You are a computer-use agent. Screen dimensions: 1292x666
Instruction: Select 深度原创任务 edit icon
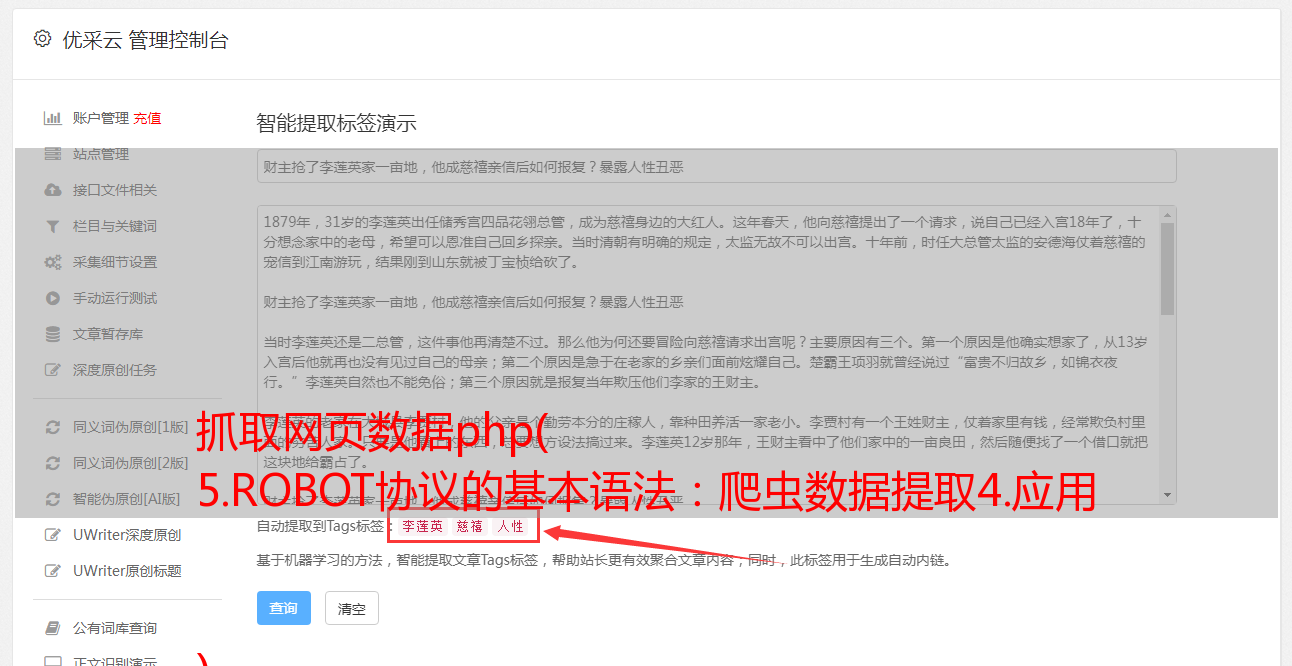pyautogui.click(x=53, y=370)
